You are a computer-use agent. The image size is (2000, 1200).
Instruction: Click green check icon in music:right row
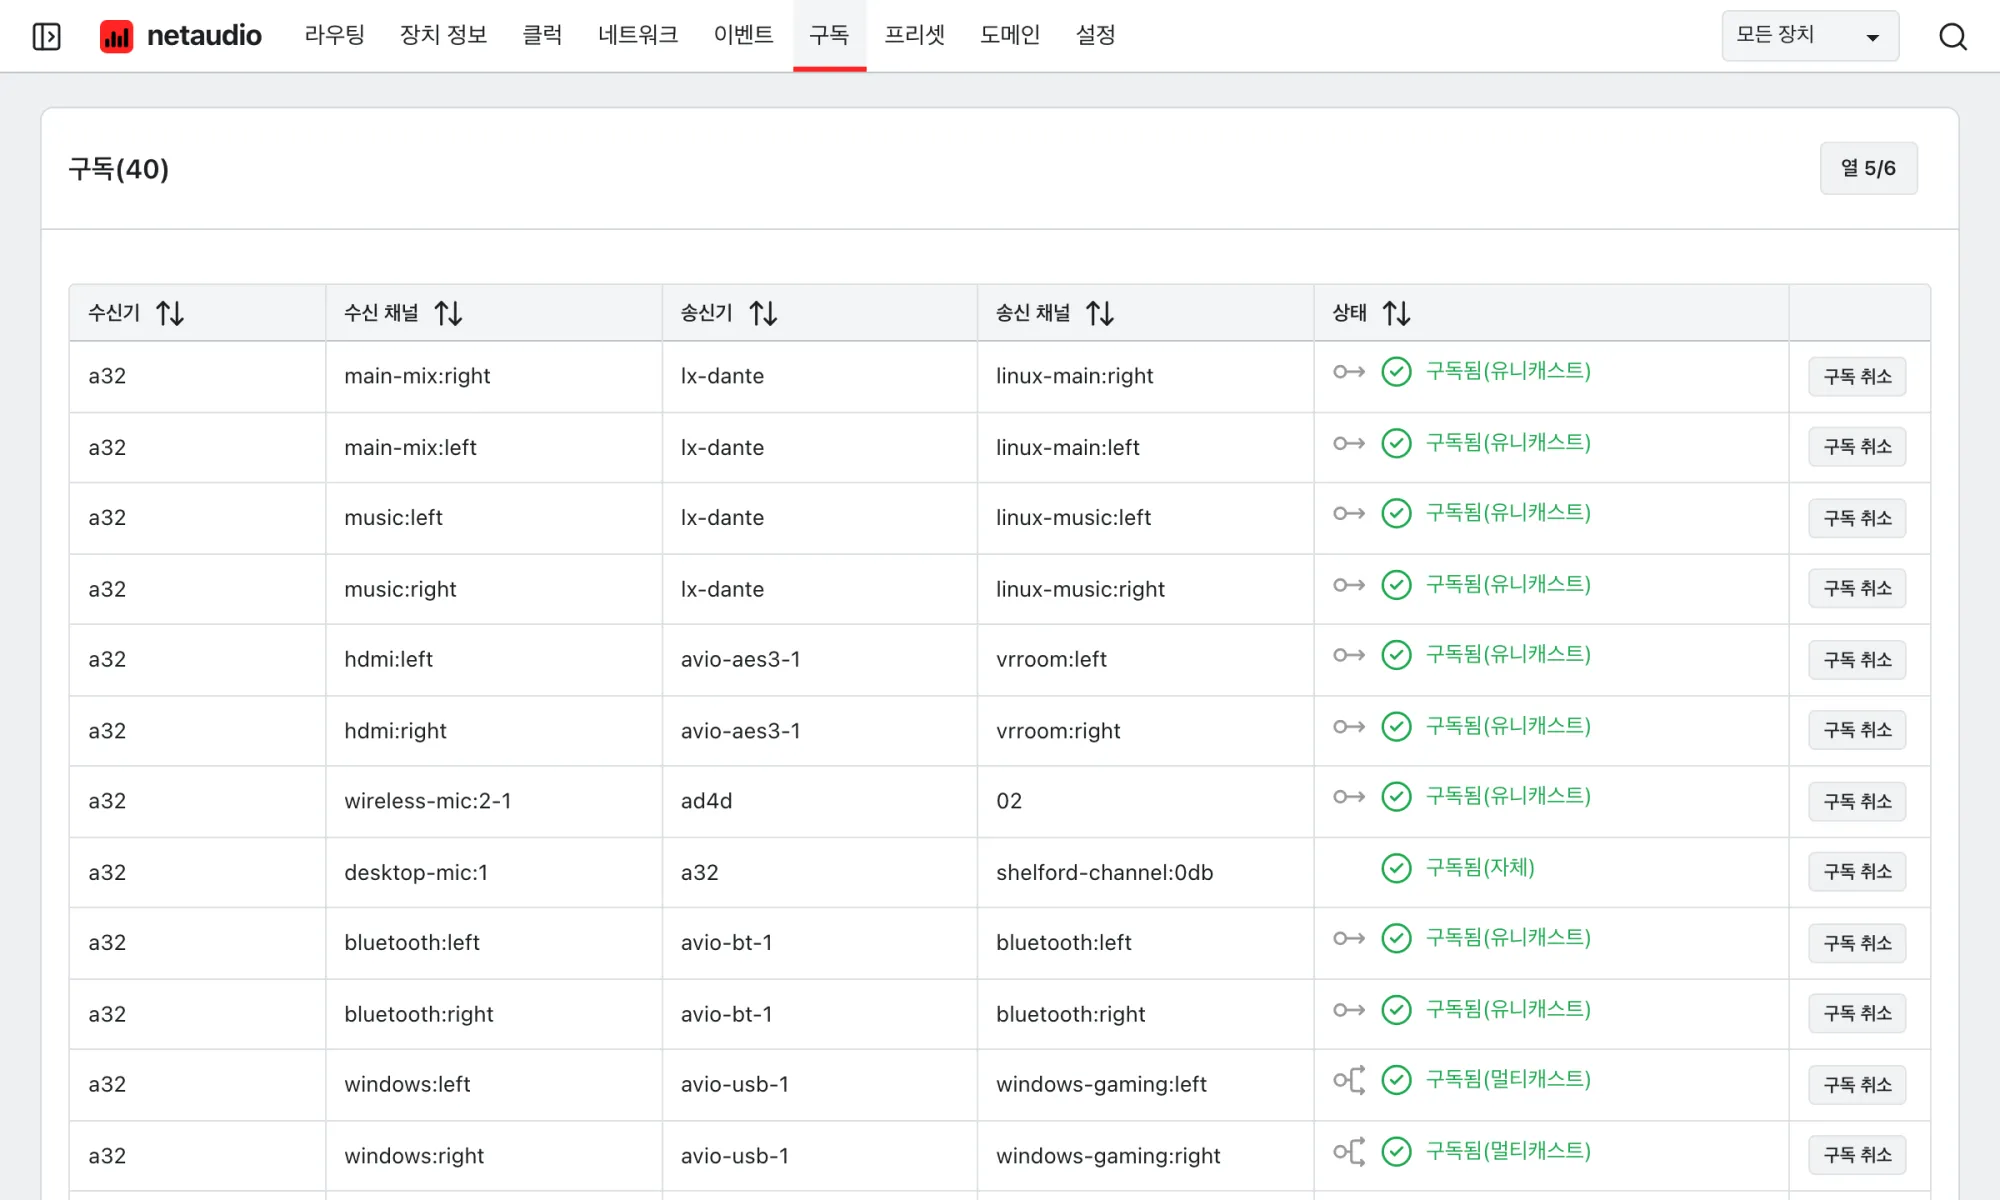point(1396,585)
